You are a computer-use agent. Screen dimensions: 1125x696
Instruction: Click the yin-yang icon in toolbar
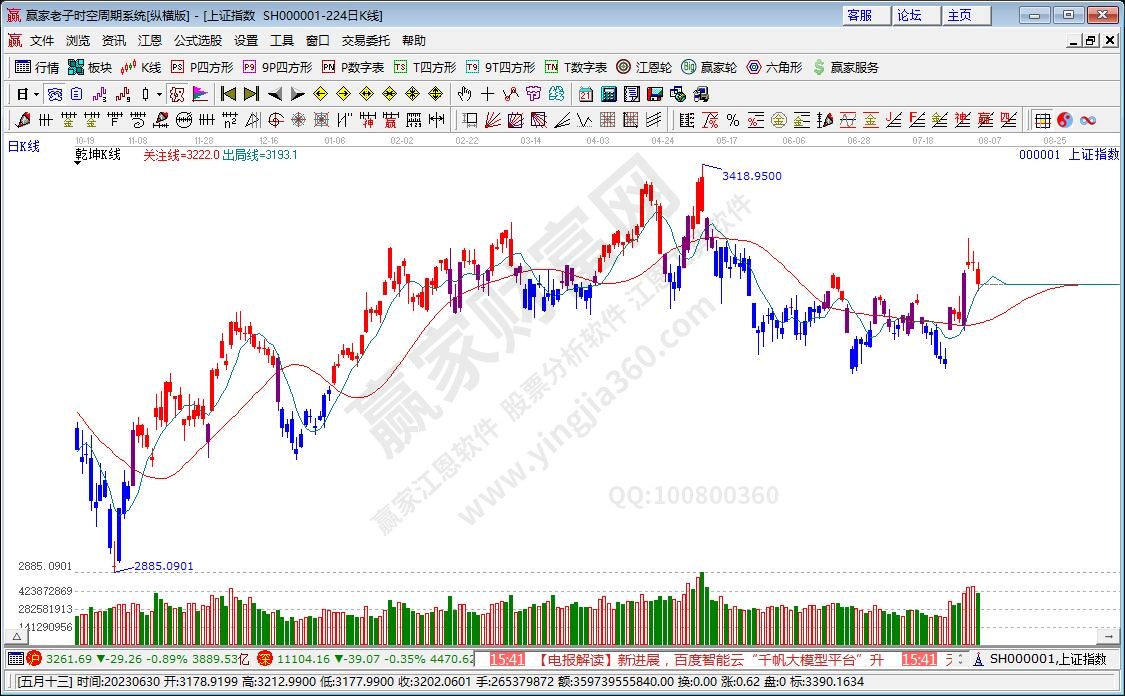pos(1065,120)
